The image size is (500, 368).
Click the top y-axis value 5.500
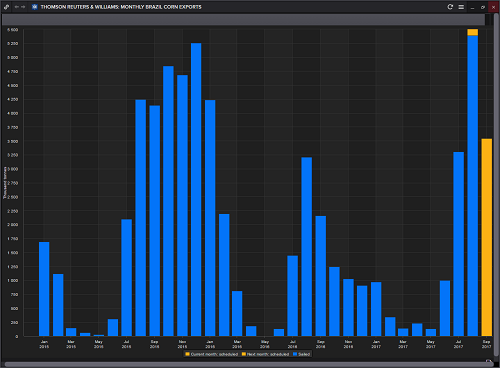pyautogui.click(x=13, y=30)
